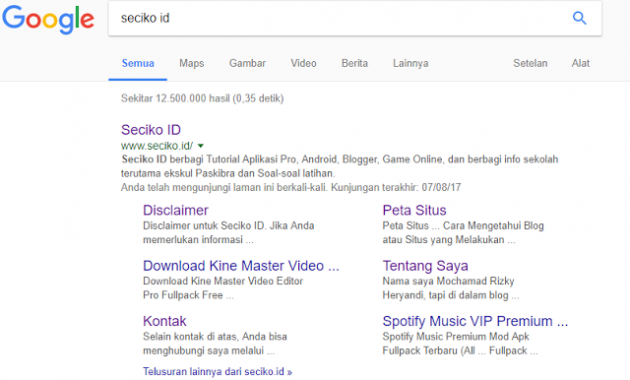Open the Berita results tab
The image size is (630, 380).
[x=354, y=63]
